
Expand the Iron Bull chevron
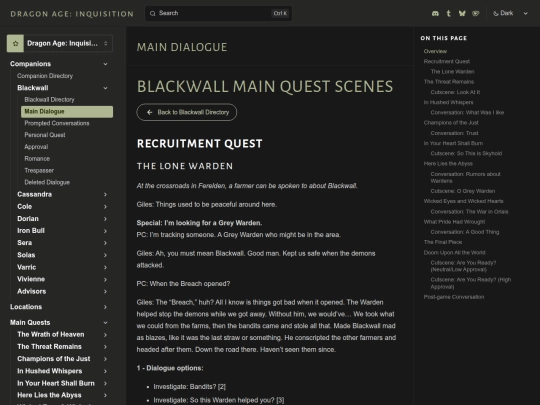click(x=105, y=231)
